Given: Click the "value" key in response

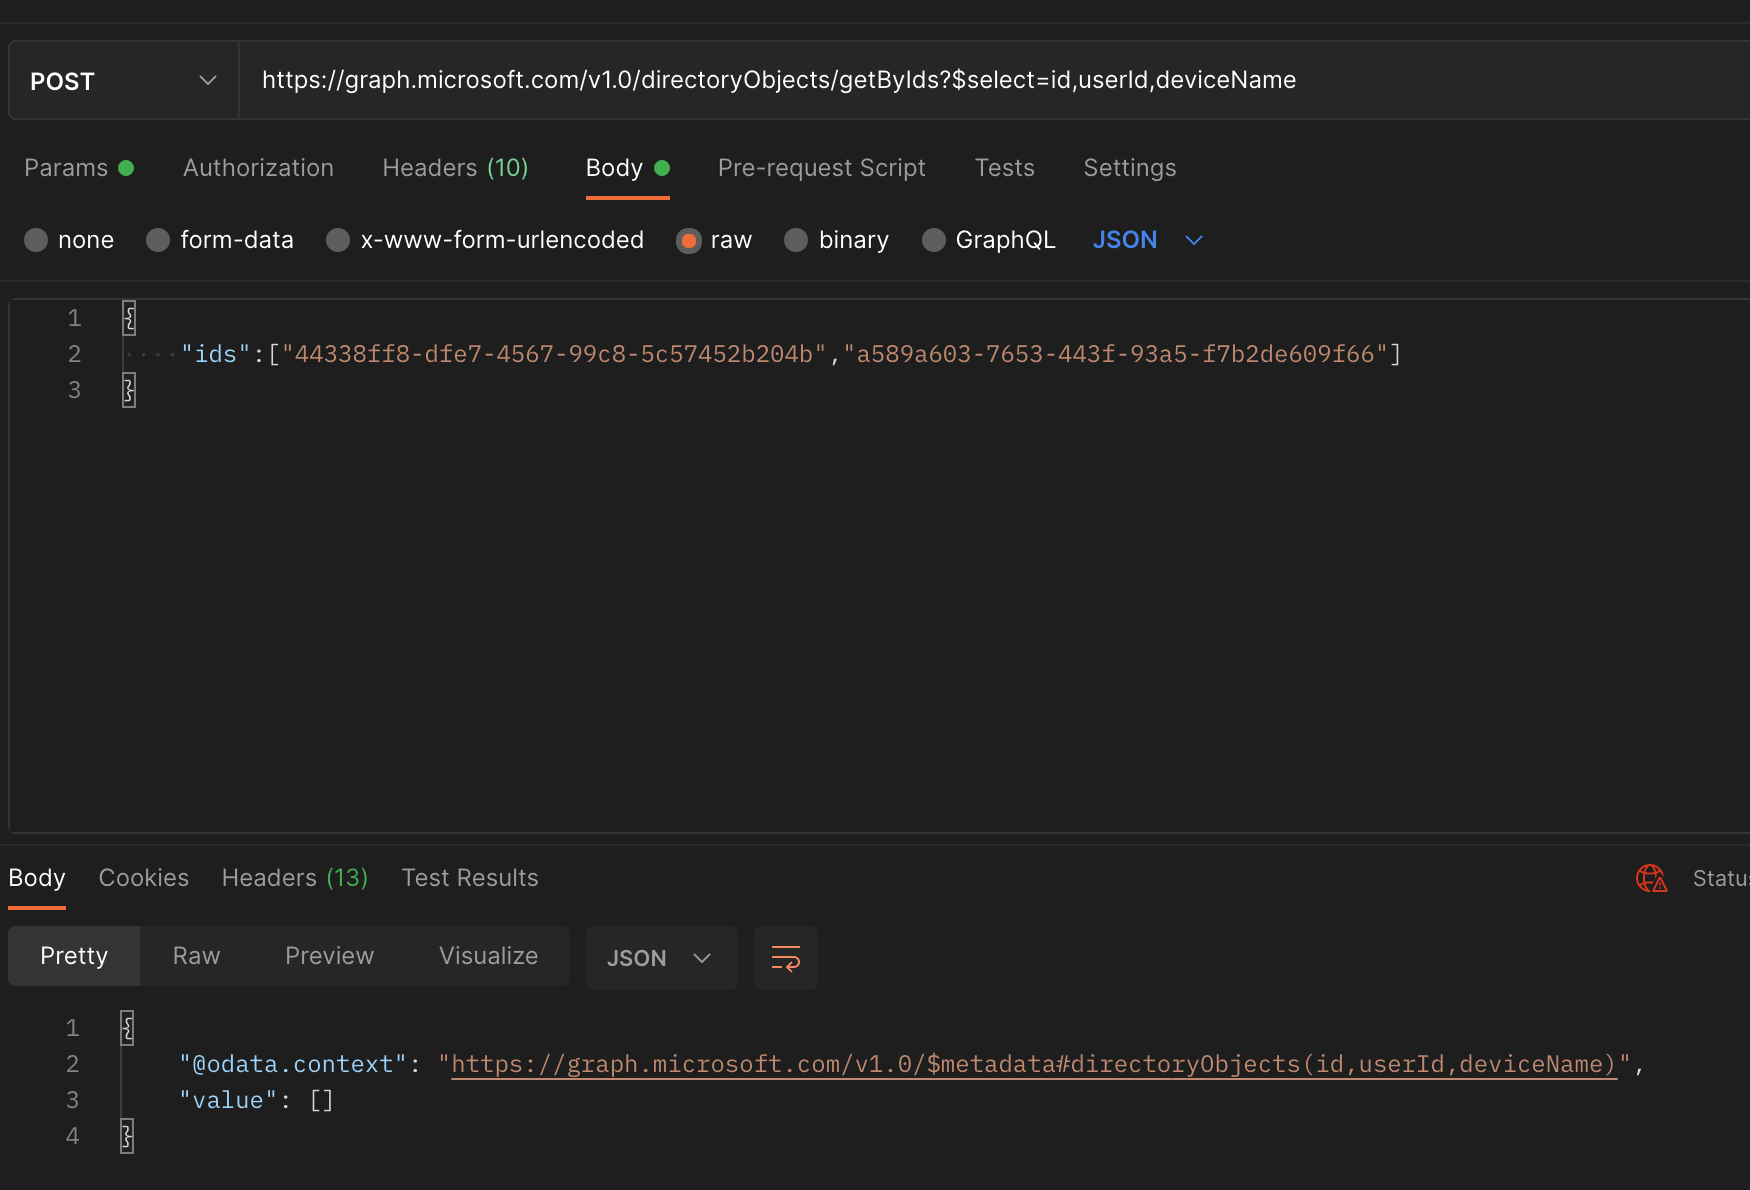Looking at the screenshot, I should (x=228, y=1100).
